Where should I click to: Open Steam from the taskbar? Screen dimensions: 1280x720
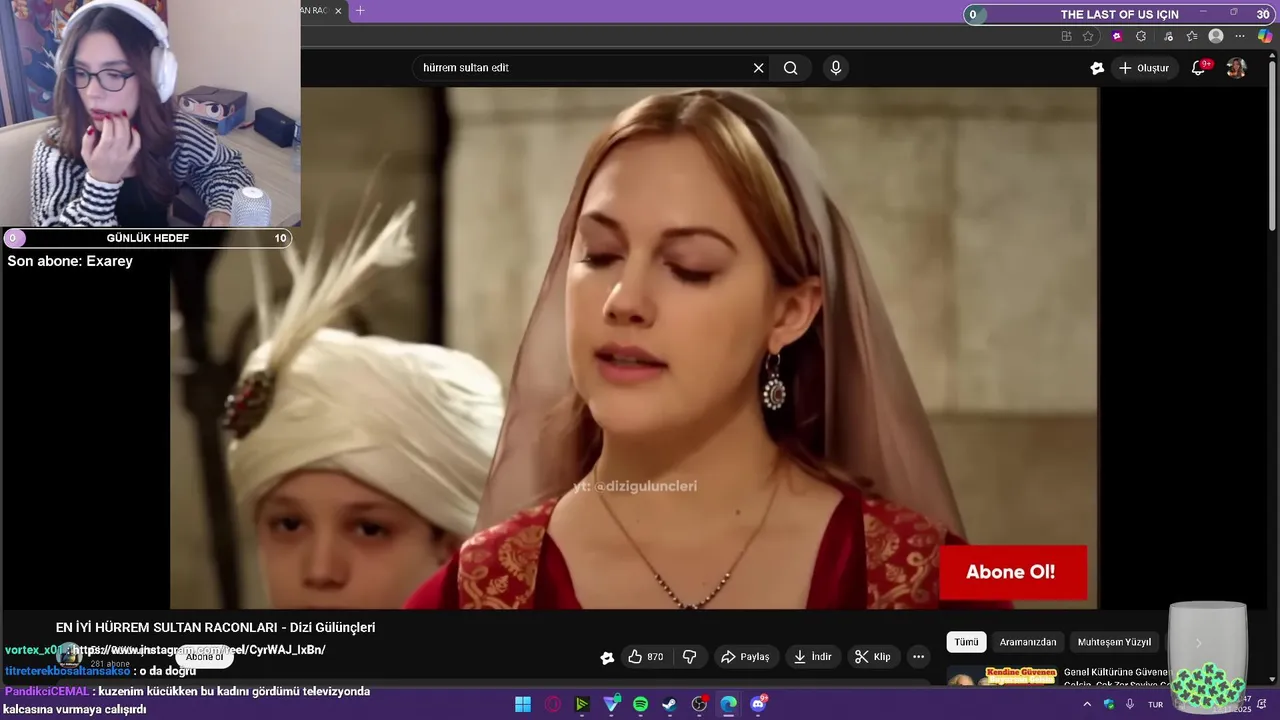click(670, 704)
